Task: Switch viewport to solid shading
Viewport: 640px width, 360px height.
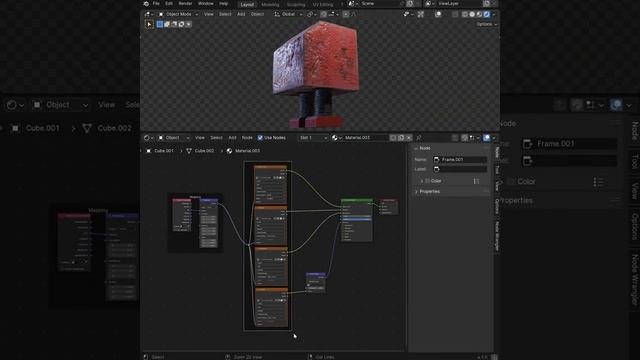Action: coord(472,14)
